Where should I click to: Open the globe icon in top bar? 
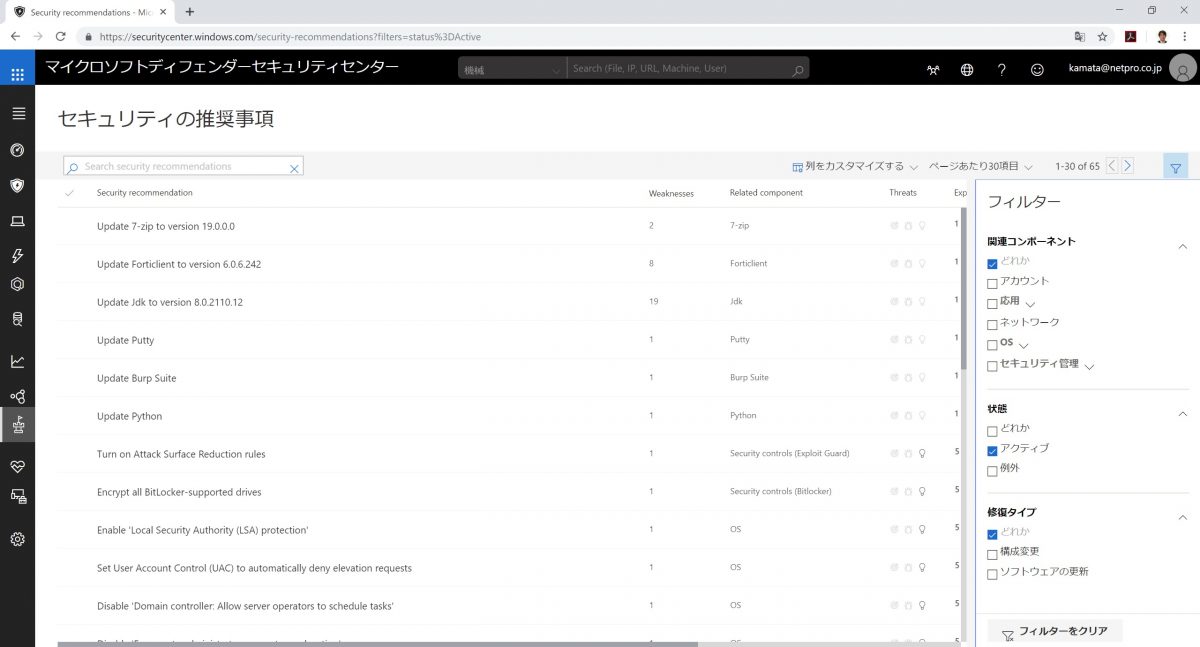coord(967,70)
